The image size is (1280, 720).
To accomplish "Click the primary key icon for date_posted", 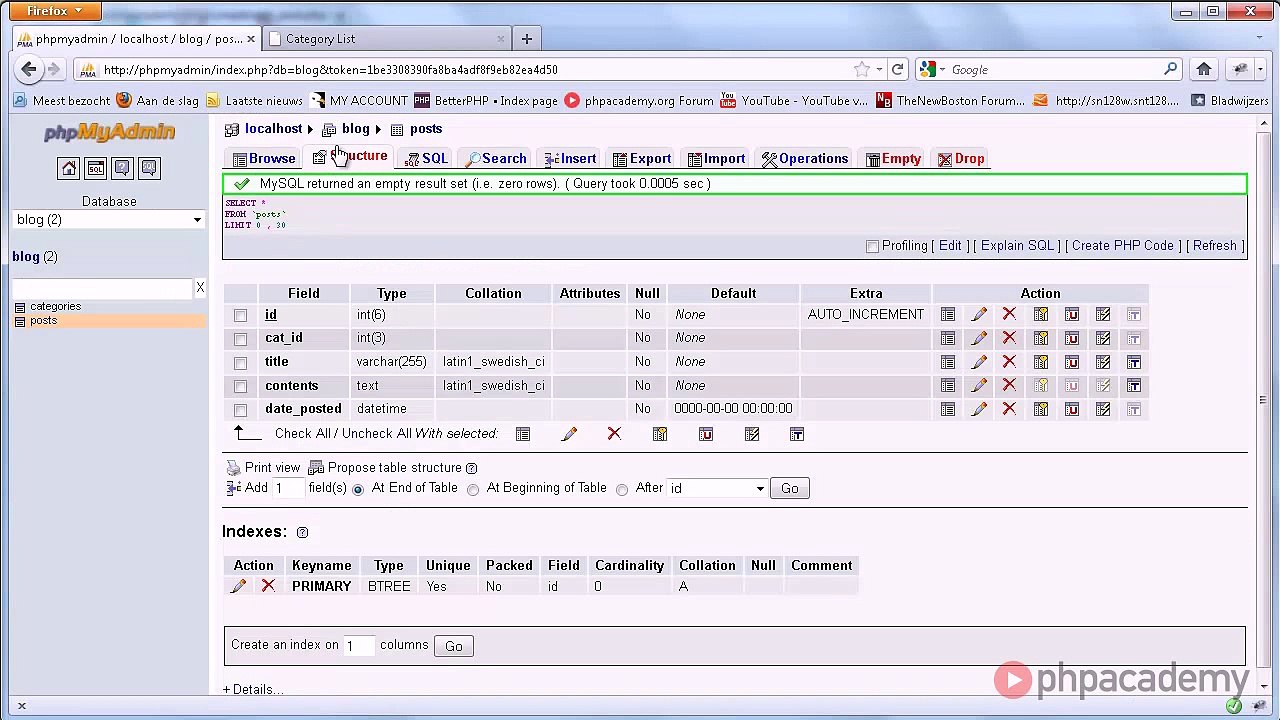I will tap(1041, 409).
